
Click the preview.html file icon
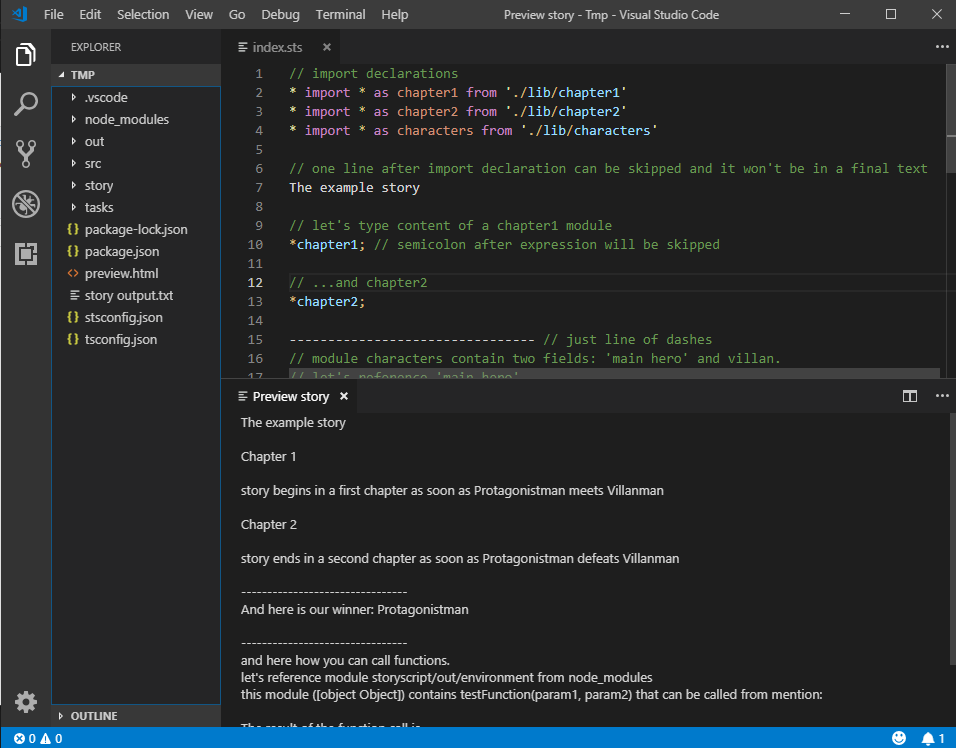coord(73,273)
